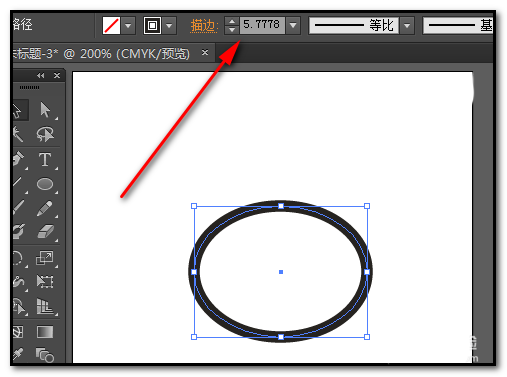Select the Line Segment tool
507x377 pixels.
[x=17, y=183]
